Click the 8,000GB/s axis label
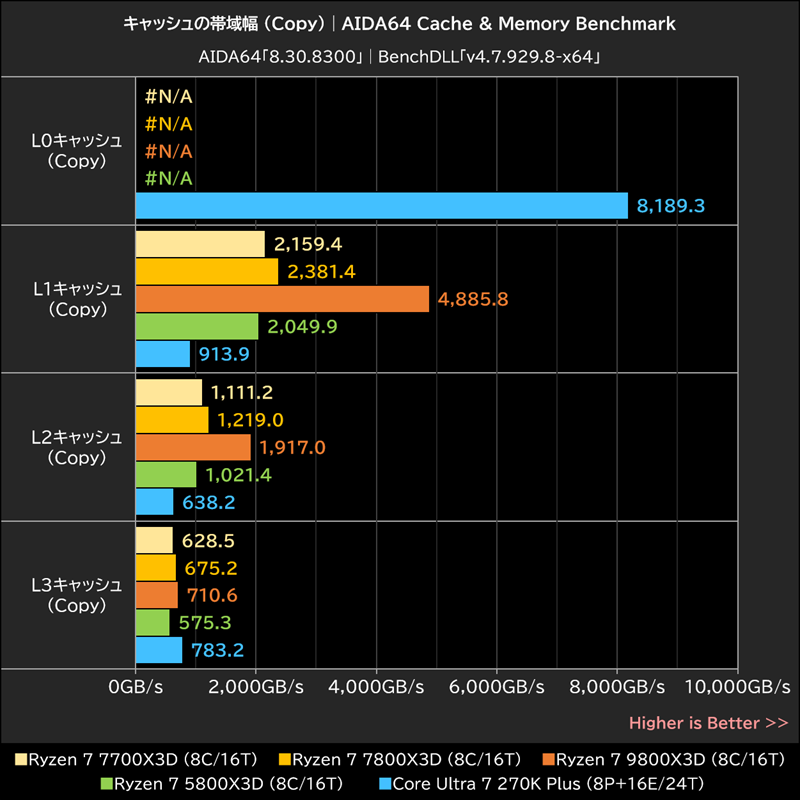Viewport: 800px width, 800px height. coord(617,687)
